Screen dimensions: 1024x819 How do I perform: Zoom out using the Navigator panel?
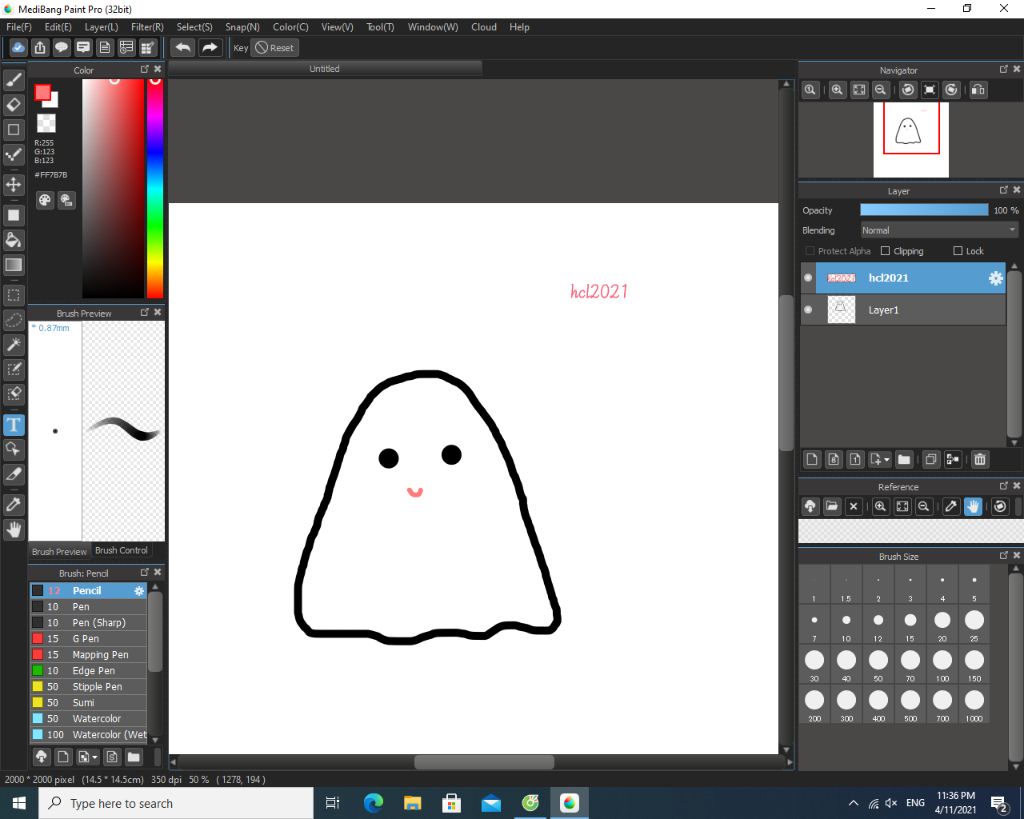[x=880, y=90]
